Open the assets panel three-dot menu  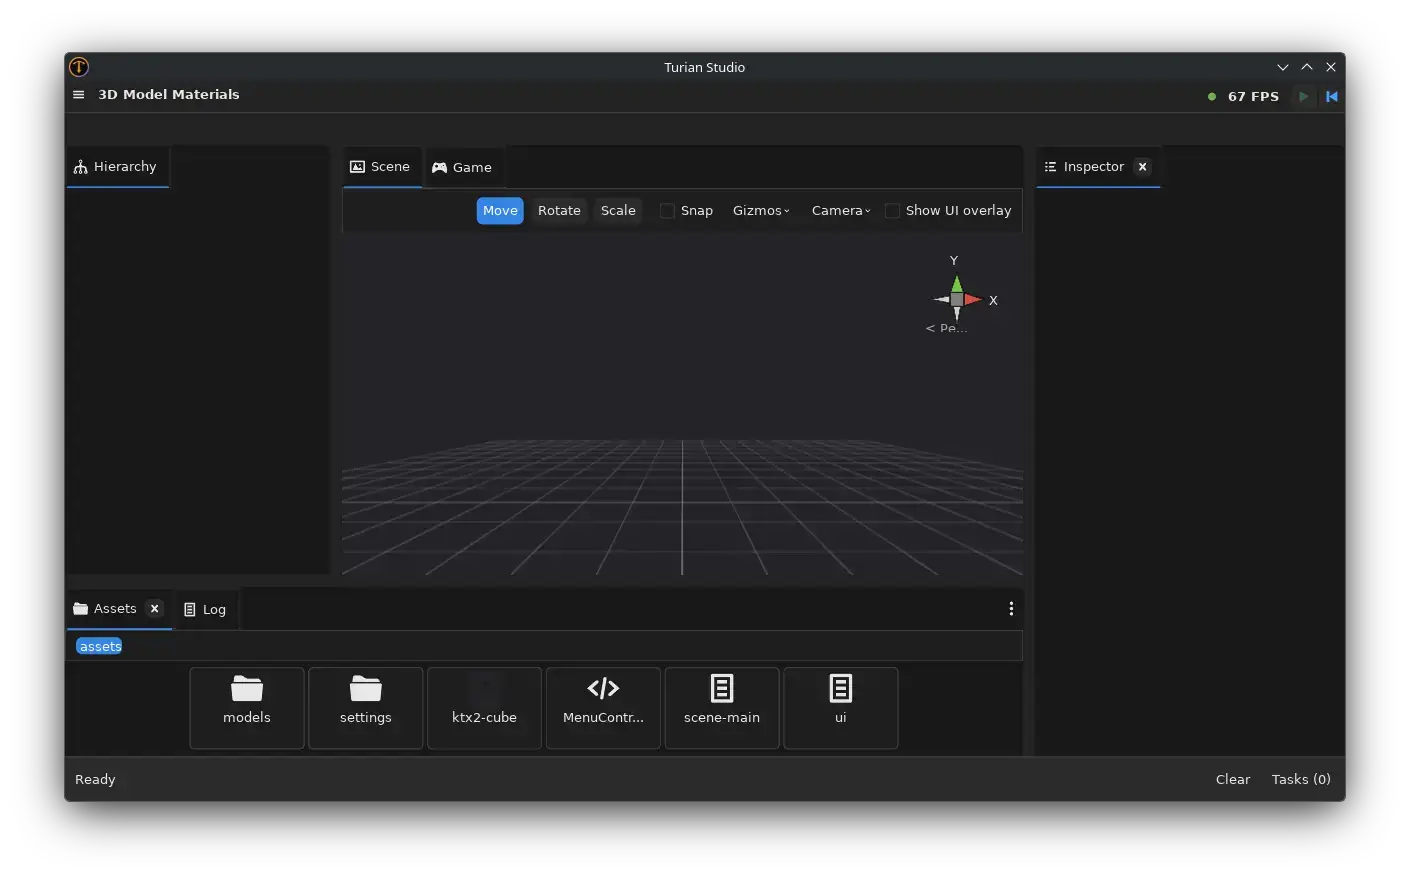coord(1011,609)
